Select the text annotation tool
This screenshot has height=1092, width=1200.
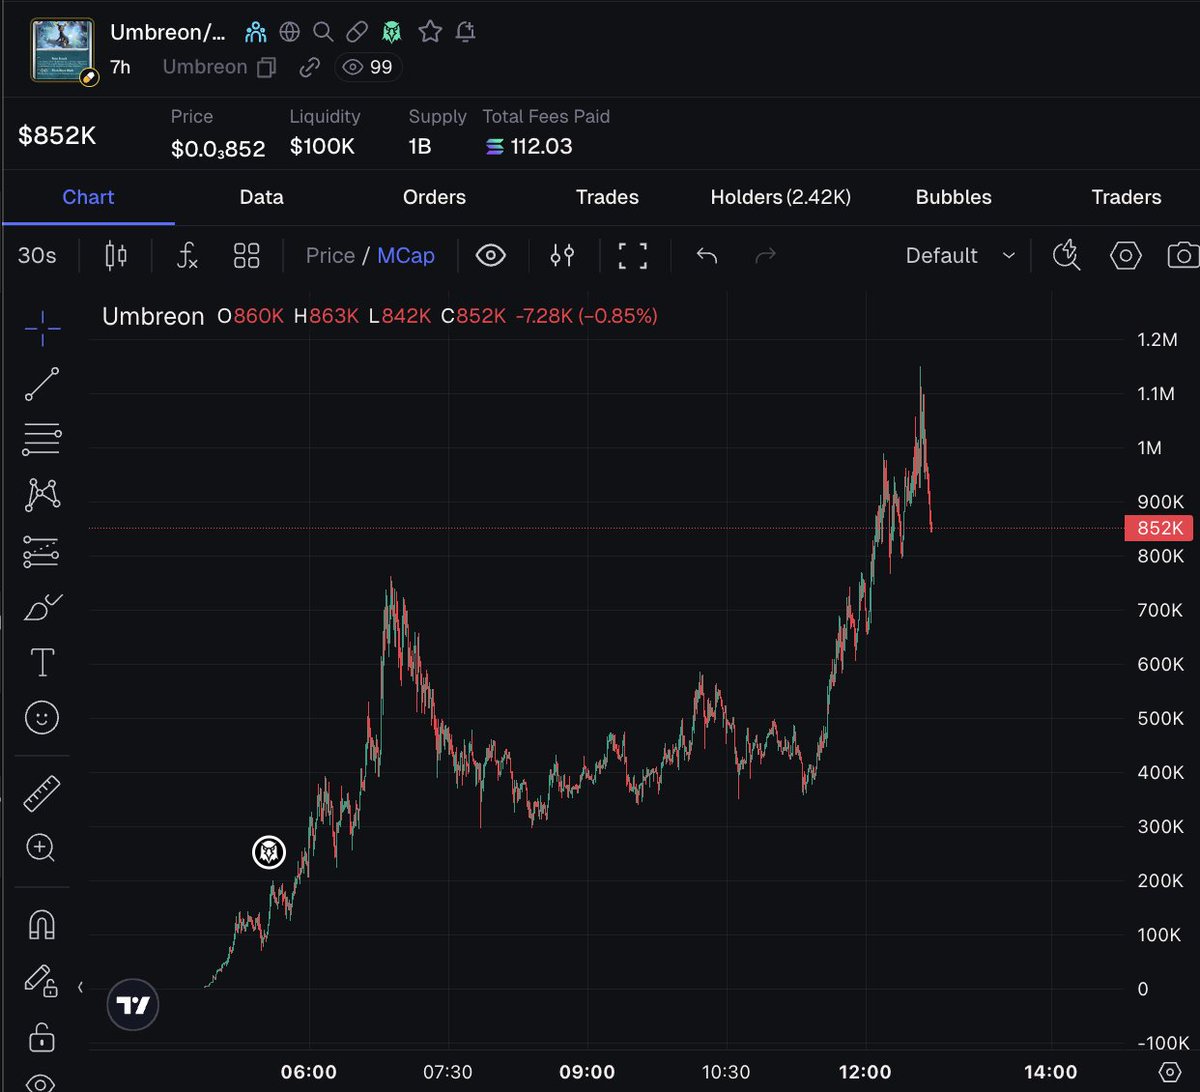pyautogui.click(x=42, y=662)
